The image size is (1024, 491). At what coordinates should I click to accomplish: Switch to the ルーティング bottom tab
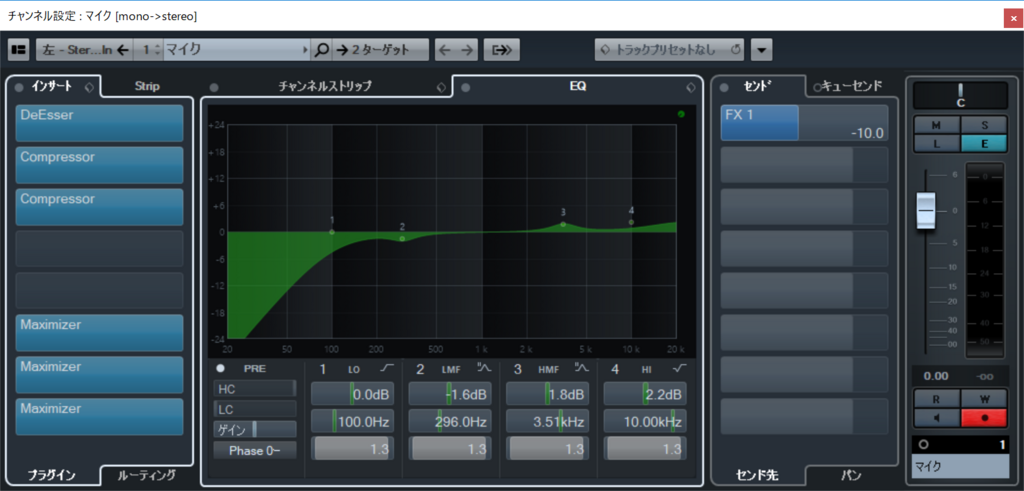147,475
